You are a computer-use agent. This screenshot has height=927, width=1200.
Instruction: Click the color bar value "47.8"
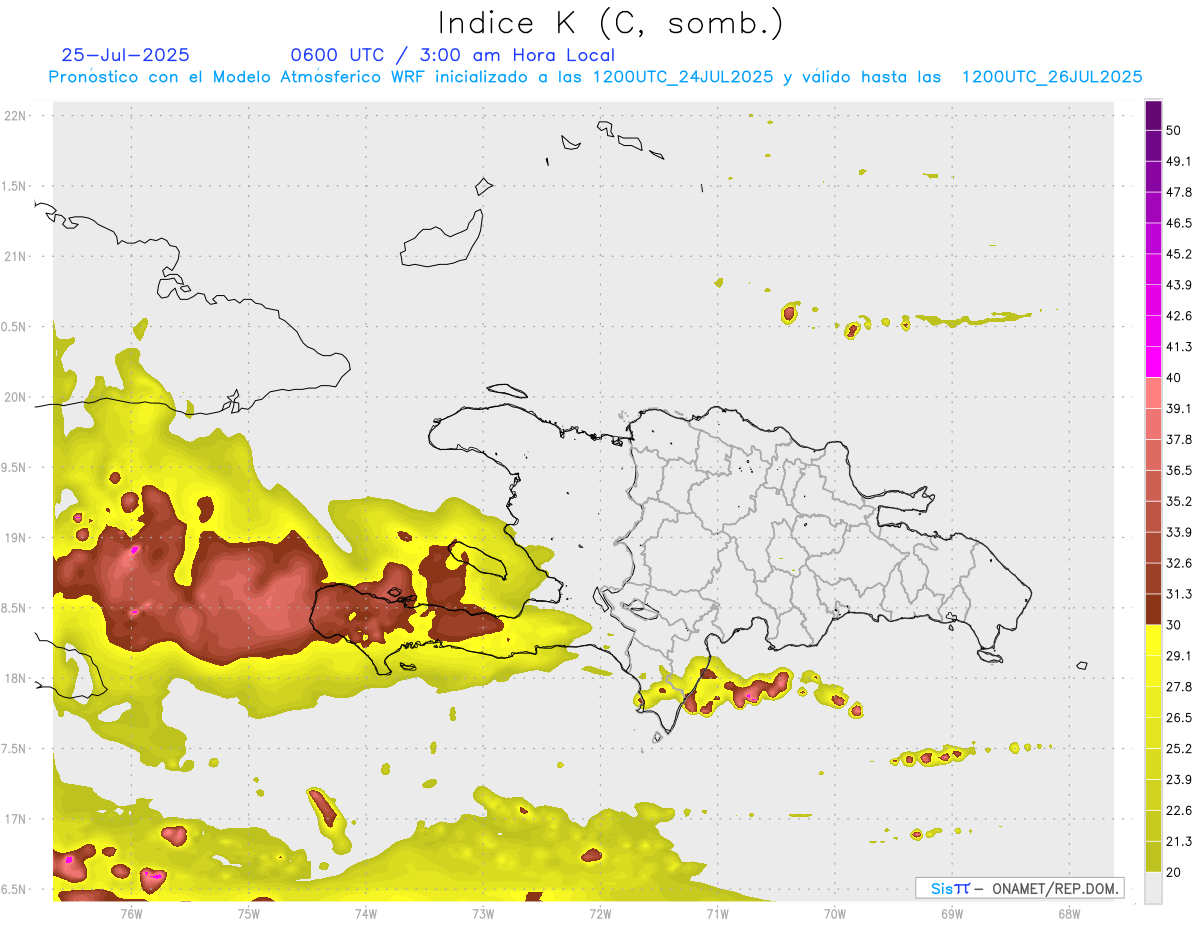pos(1179,192)
